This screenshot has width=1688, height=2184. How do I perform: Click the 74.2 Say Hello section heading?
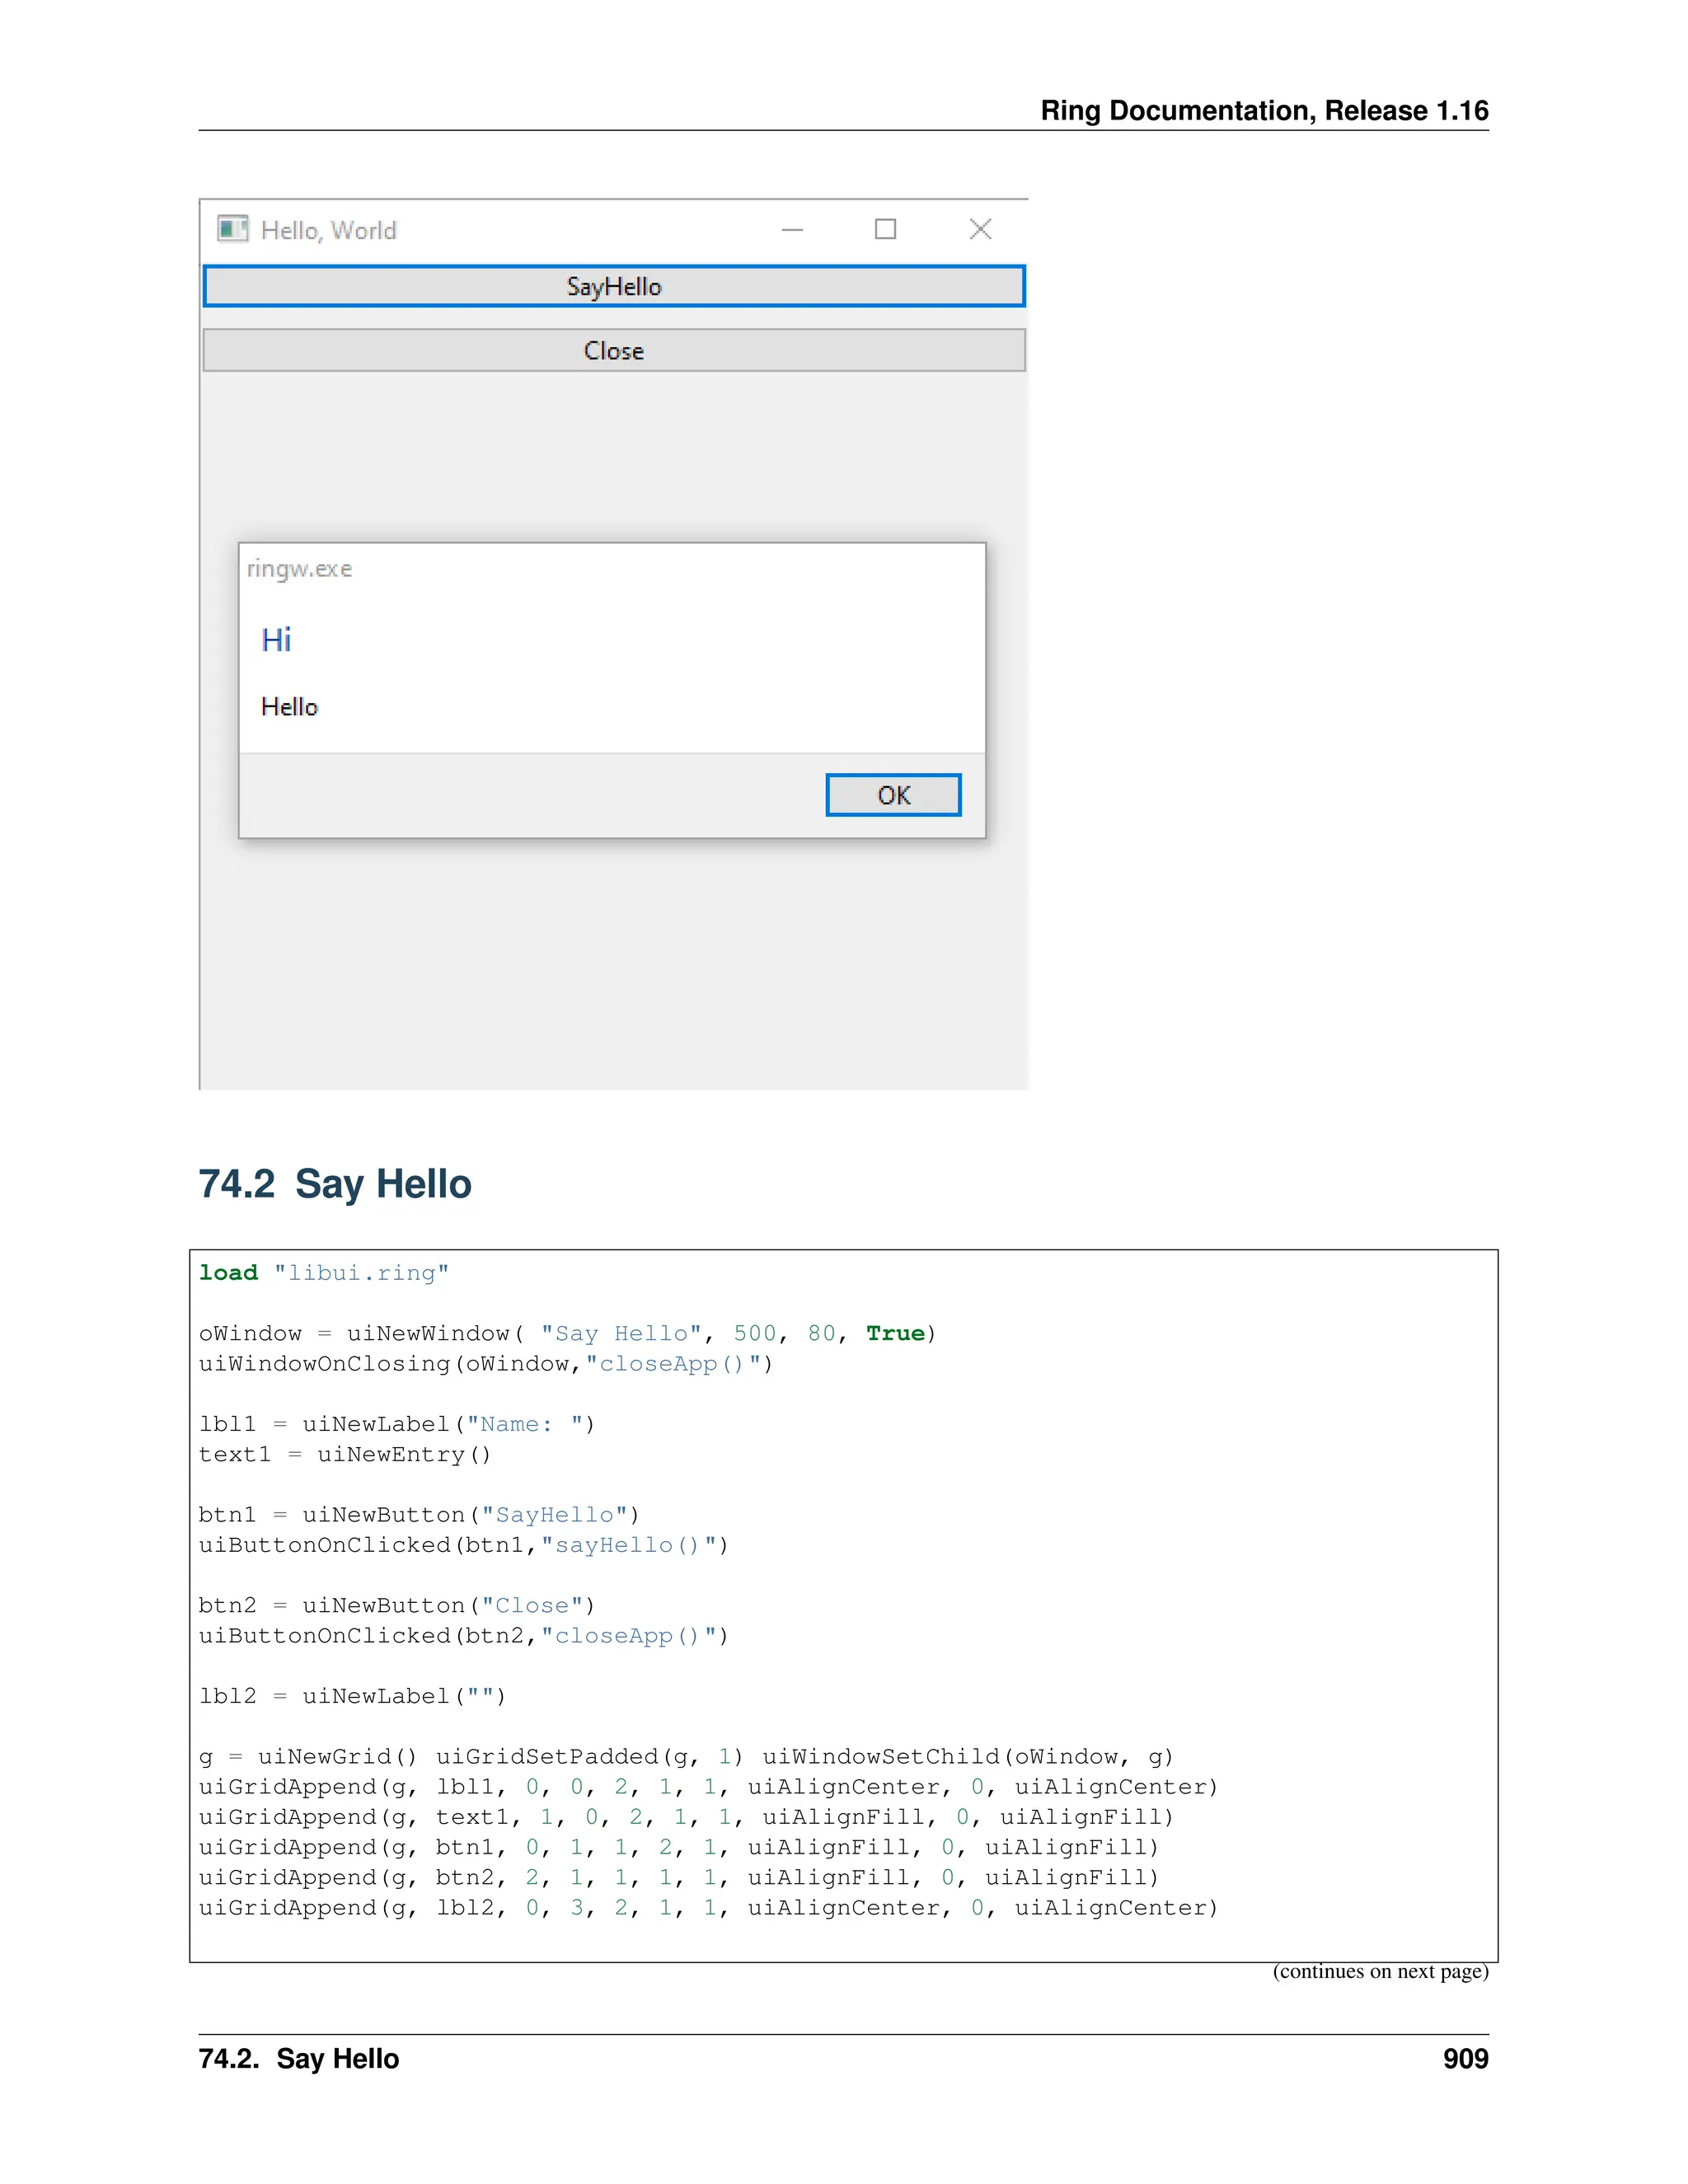pyautogui.click(x=335, y=1184)
